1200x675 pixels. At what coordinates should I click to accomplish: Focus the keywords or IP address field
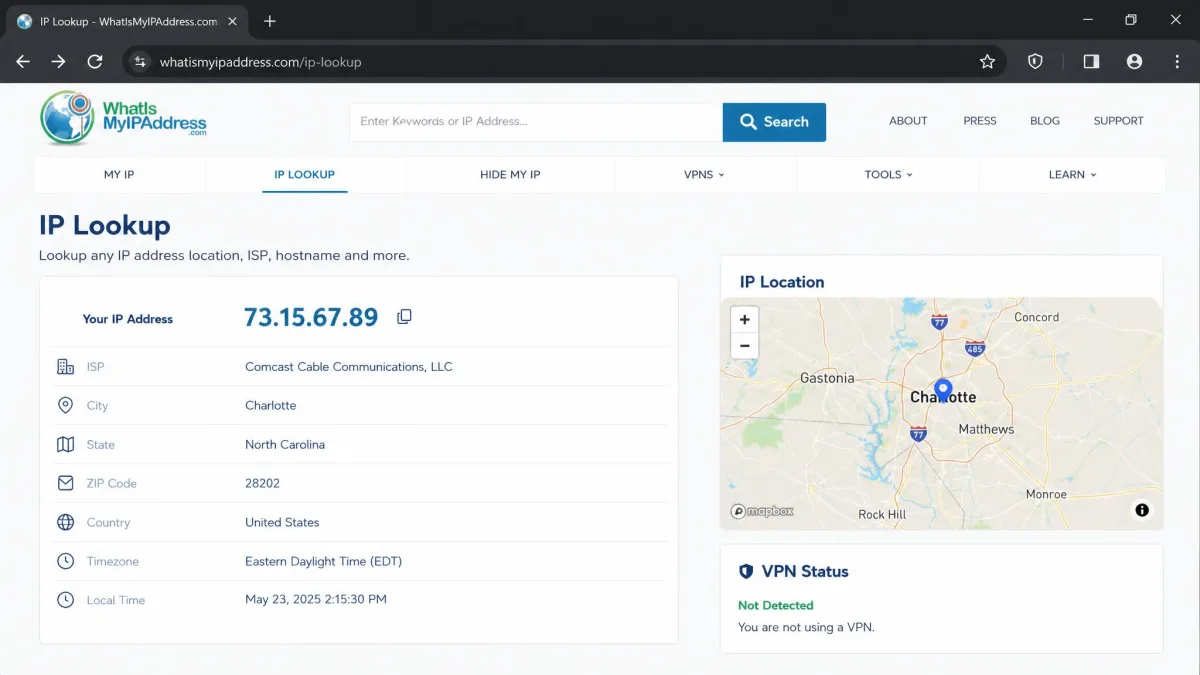[536, 122]
